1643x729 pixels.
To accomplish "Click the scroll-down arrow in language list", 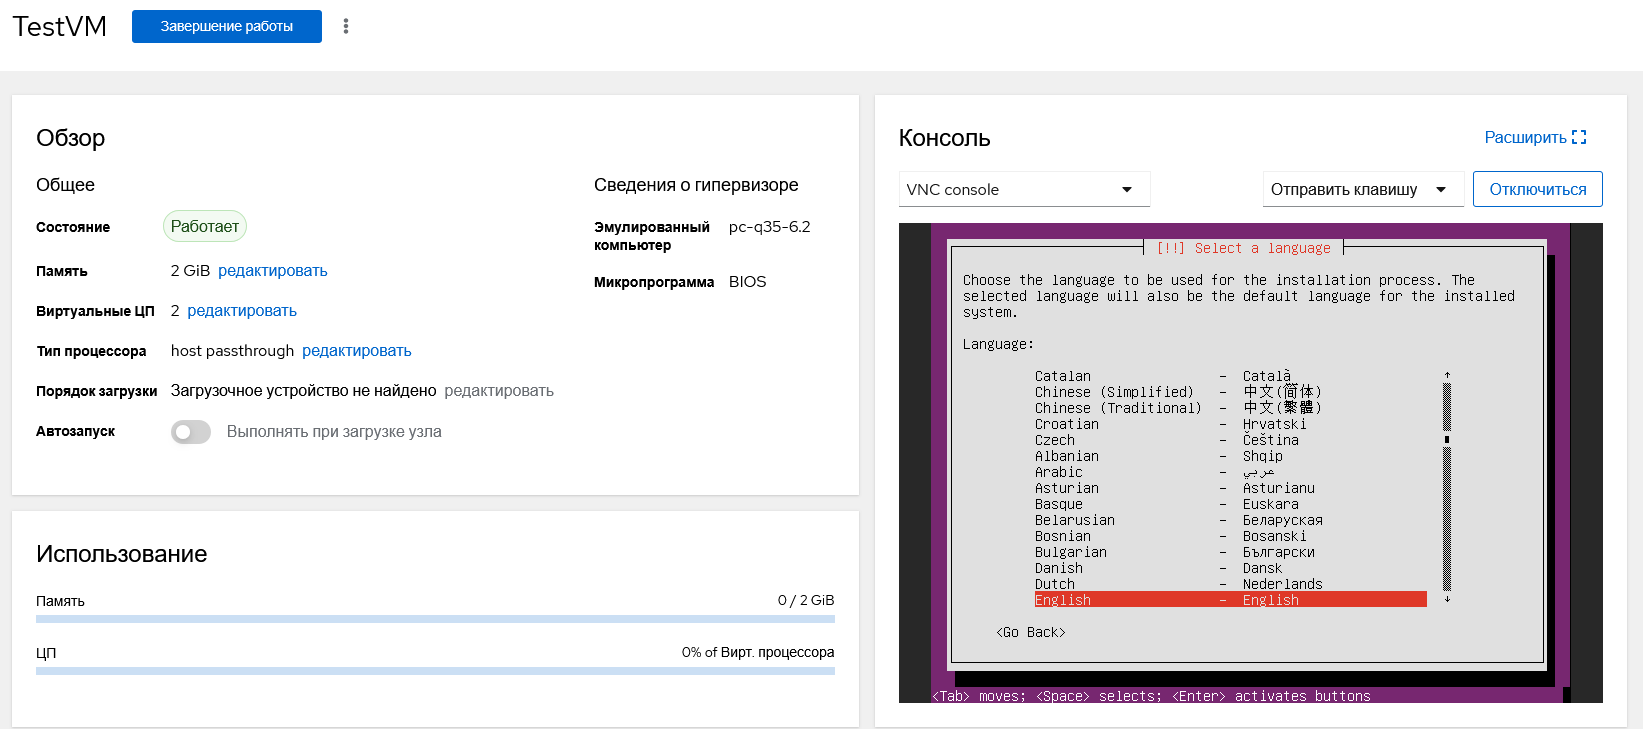I will click(1447, 599).
